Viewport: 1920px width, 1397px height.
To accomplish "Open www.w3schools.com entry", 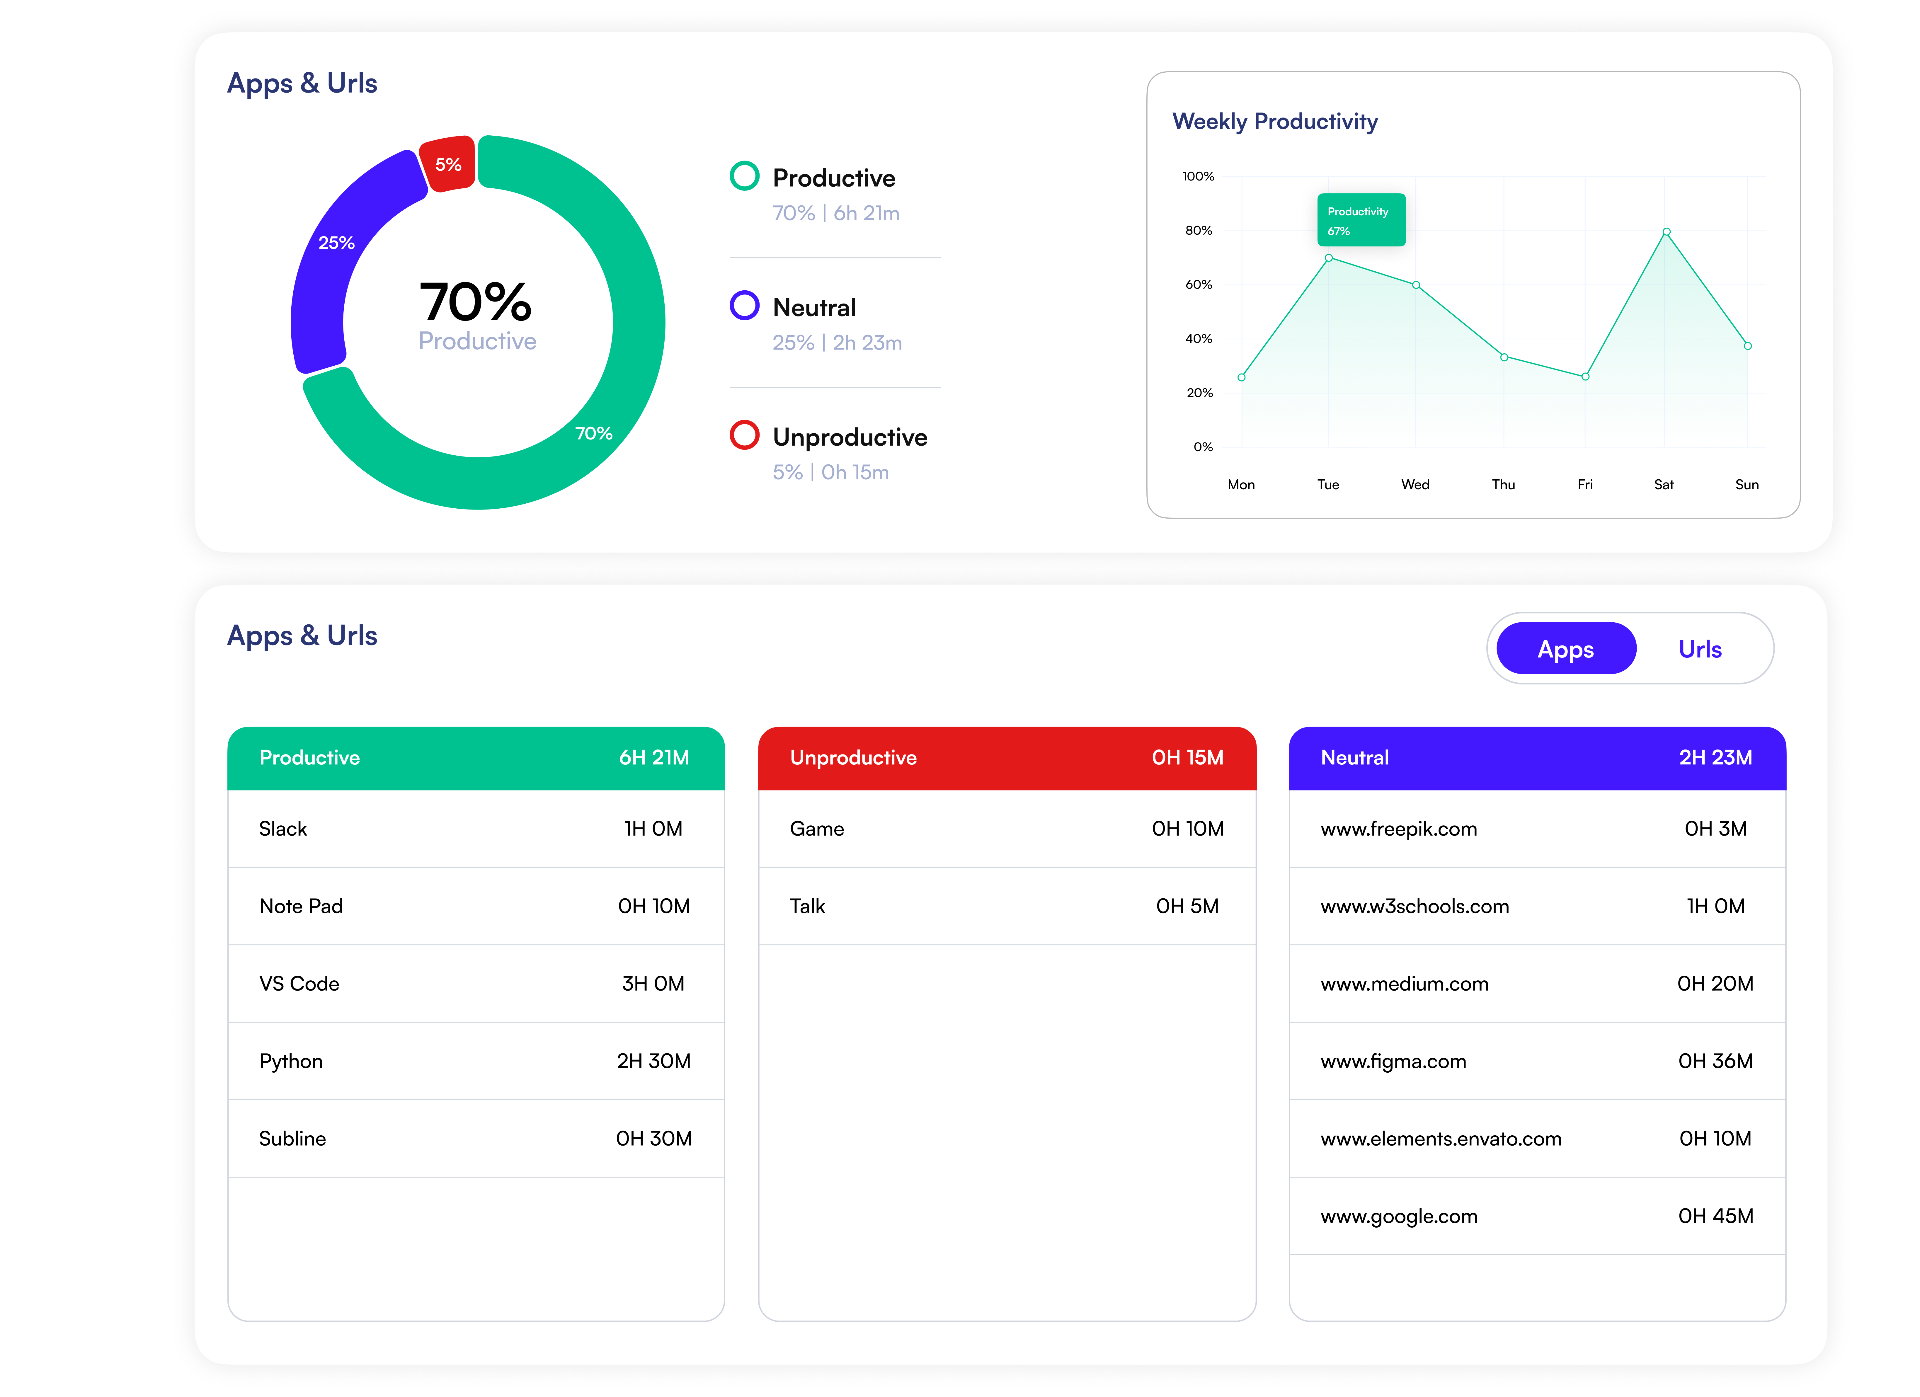I will click(1537, 906).
